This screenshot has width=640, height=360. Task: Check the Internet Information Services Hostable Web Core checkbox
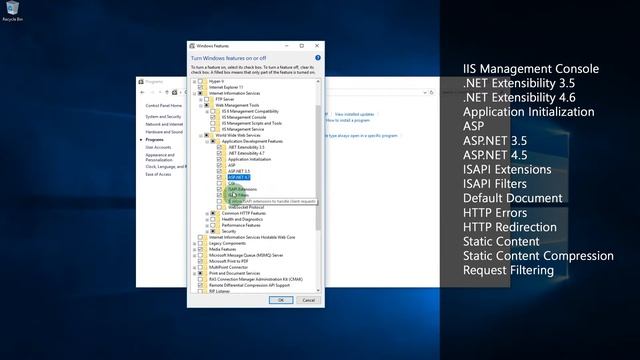click(200, 237)
